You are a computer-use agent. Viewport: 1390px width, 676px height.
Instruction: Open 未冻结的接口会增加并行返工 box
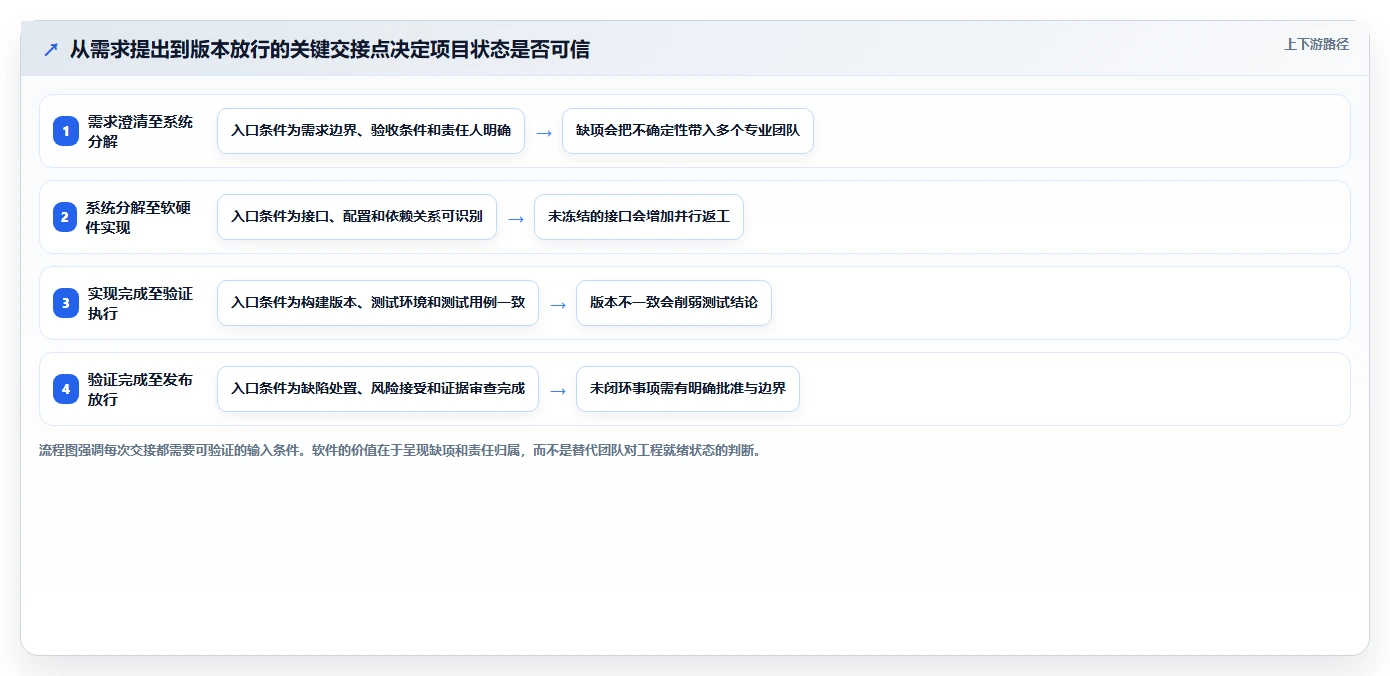click(x=639, y=217)
